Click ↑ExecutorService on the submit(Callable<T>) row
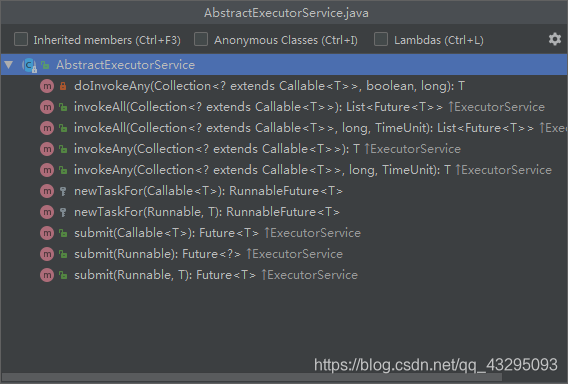This screenshot has width=568, height=384. 313,233
